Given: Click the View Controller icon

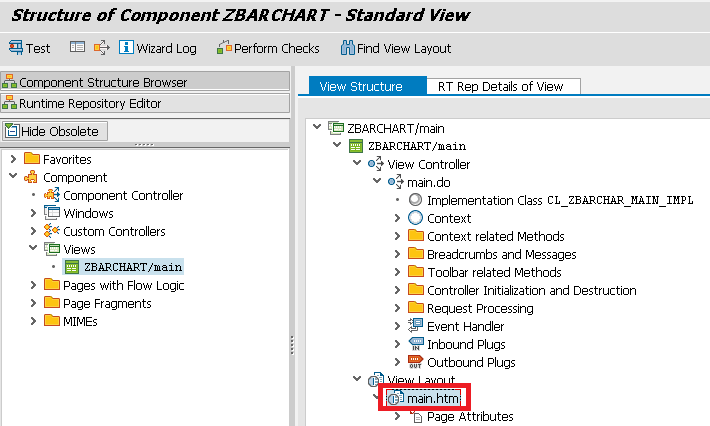Looking at the screenshot, I should 375,164.
